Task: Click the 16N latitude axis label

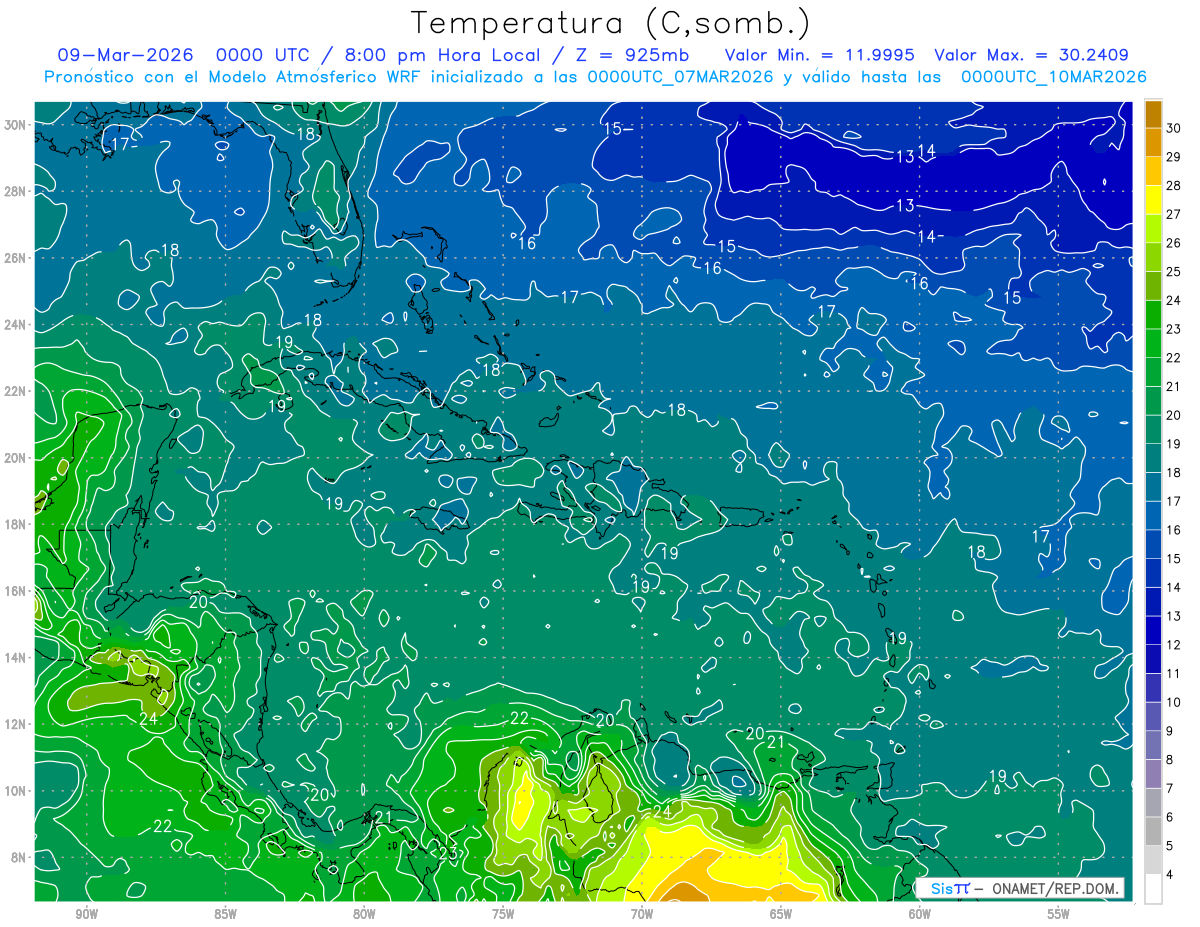Action: (x=16, y=591)
